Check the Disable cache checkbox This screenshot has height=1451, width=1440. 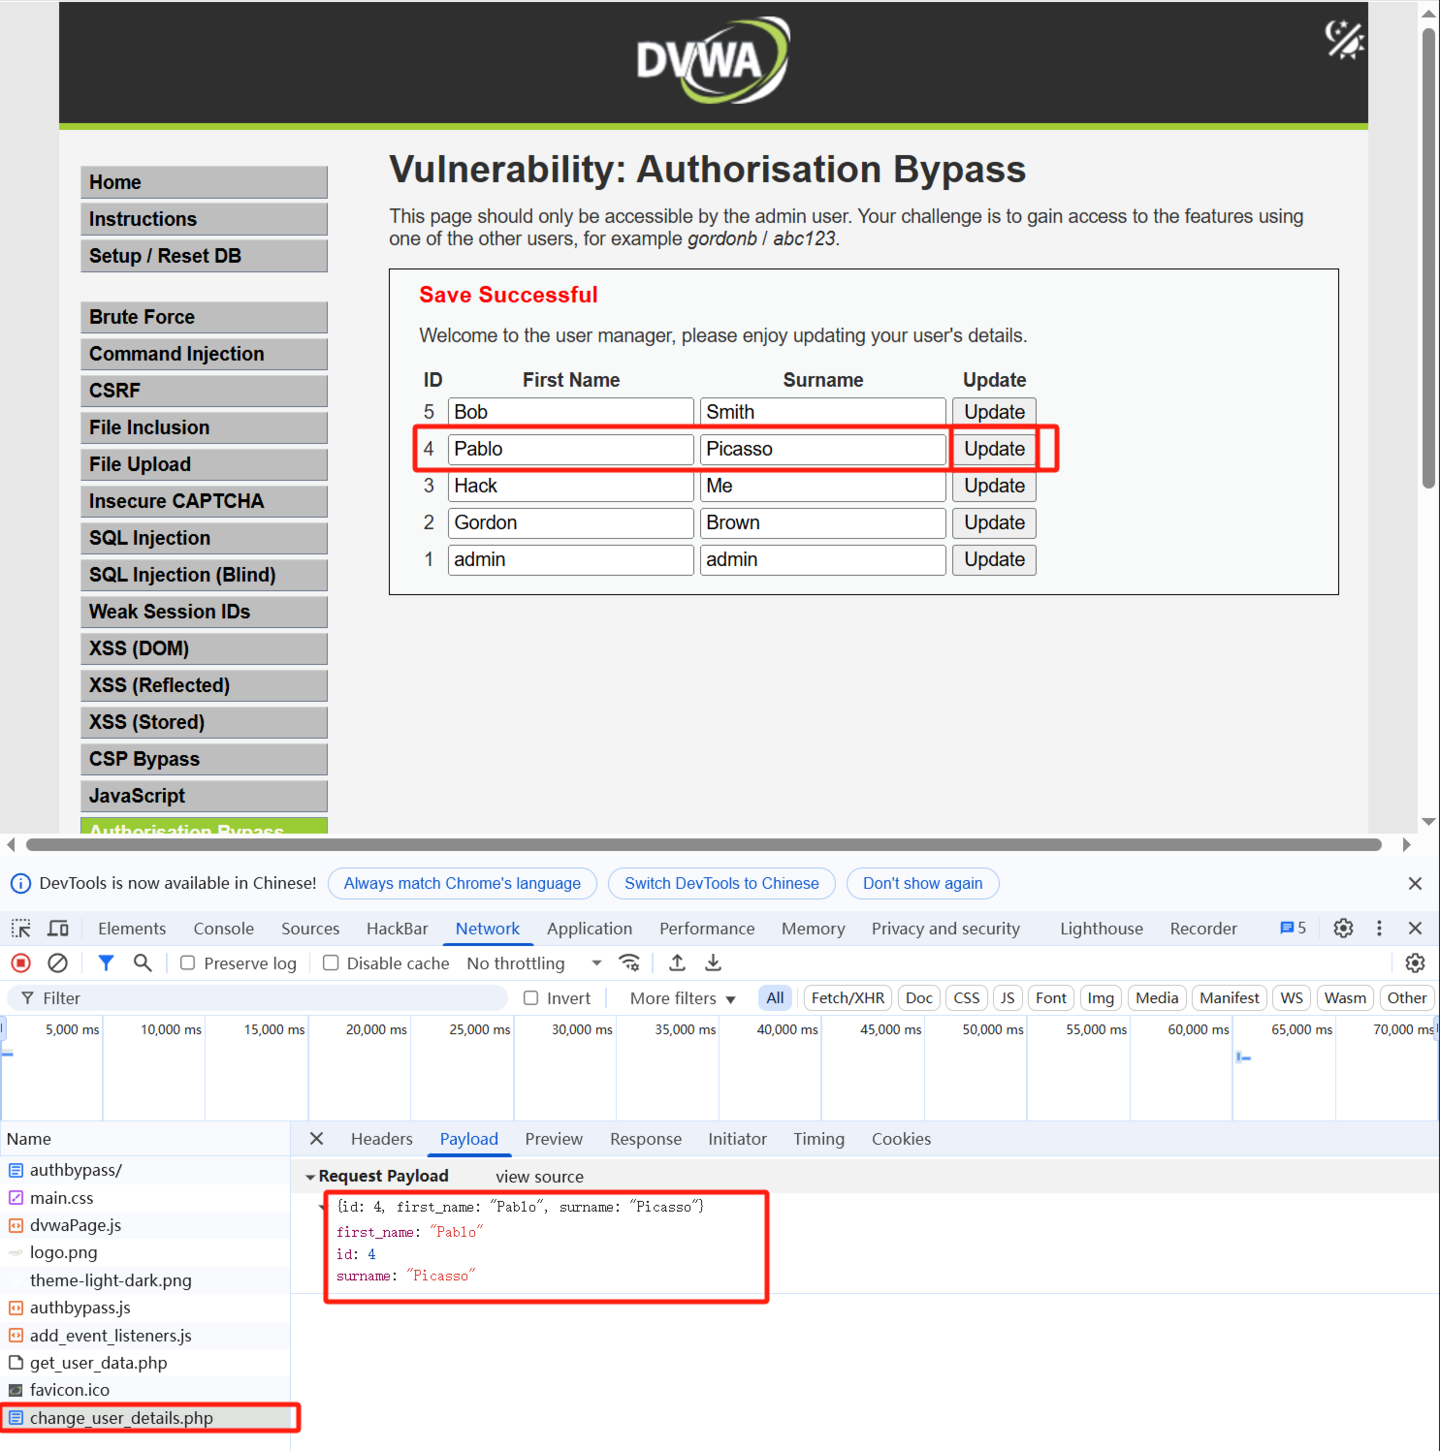pyautogui.click(x=331, y=963)
